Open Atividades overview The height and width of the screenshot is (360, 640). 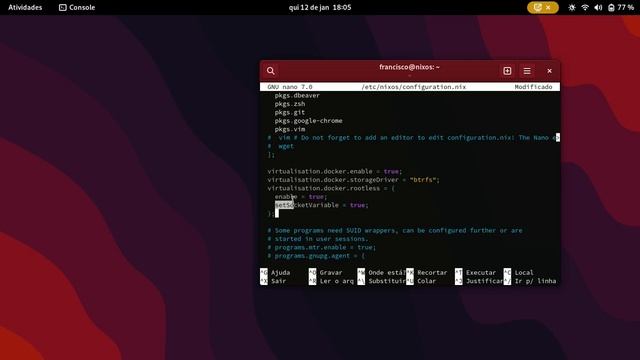click(25, 7)
